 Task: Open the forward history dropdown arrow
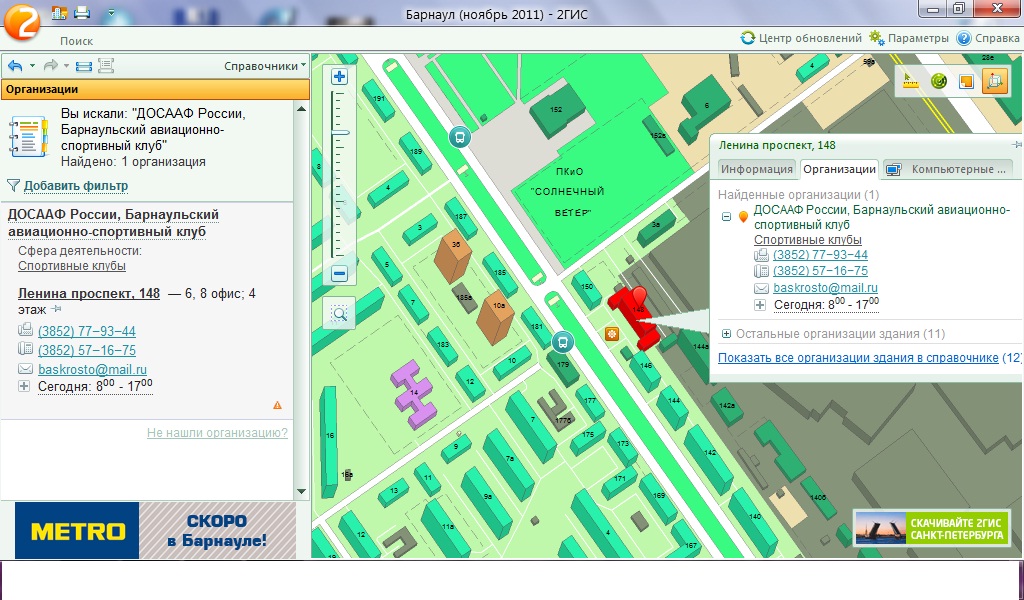pyautogui.click(x=66, y=66)
